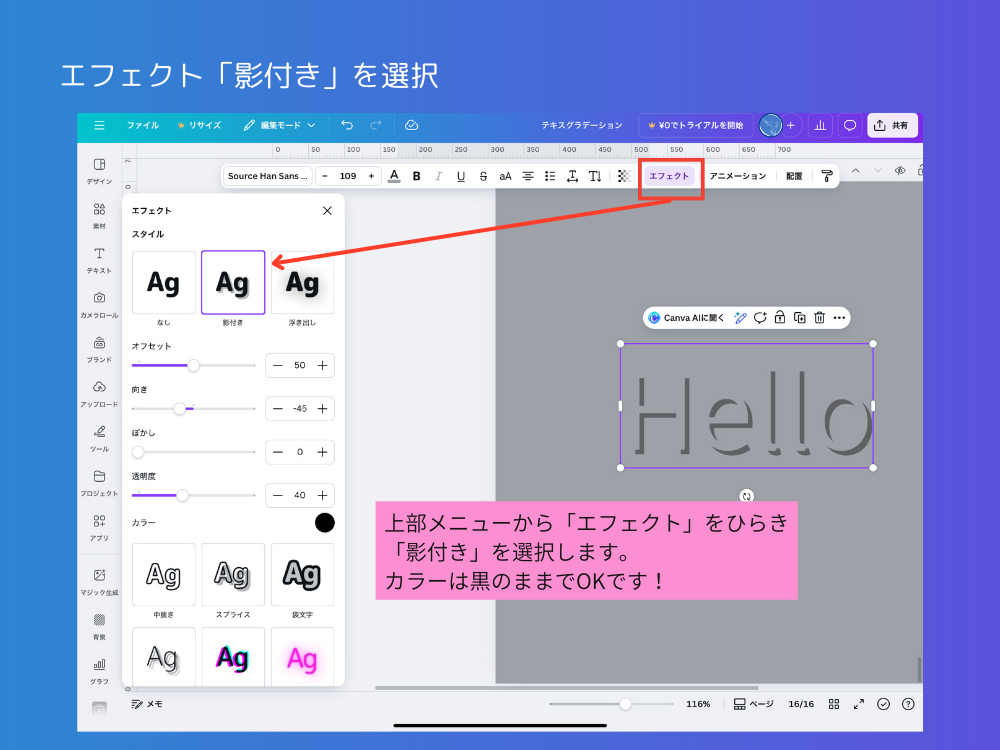Select the マジック生成 sidebar icon
1000x750 pixels.
click(98, 583)
